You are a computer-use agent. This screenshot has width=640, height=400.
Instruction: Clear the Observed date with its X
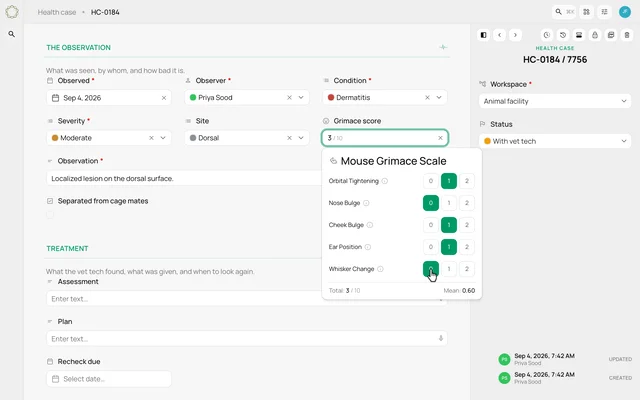point(164,98)
